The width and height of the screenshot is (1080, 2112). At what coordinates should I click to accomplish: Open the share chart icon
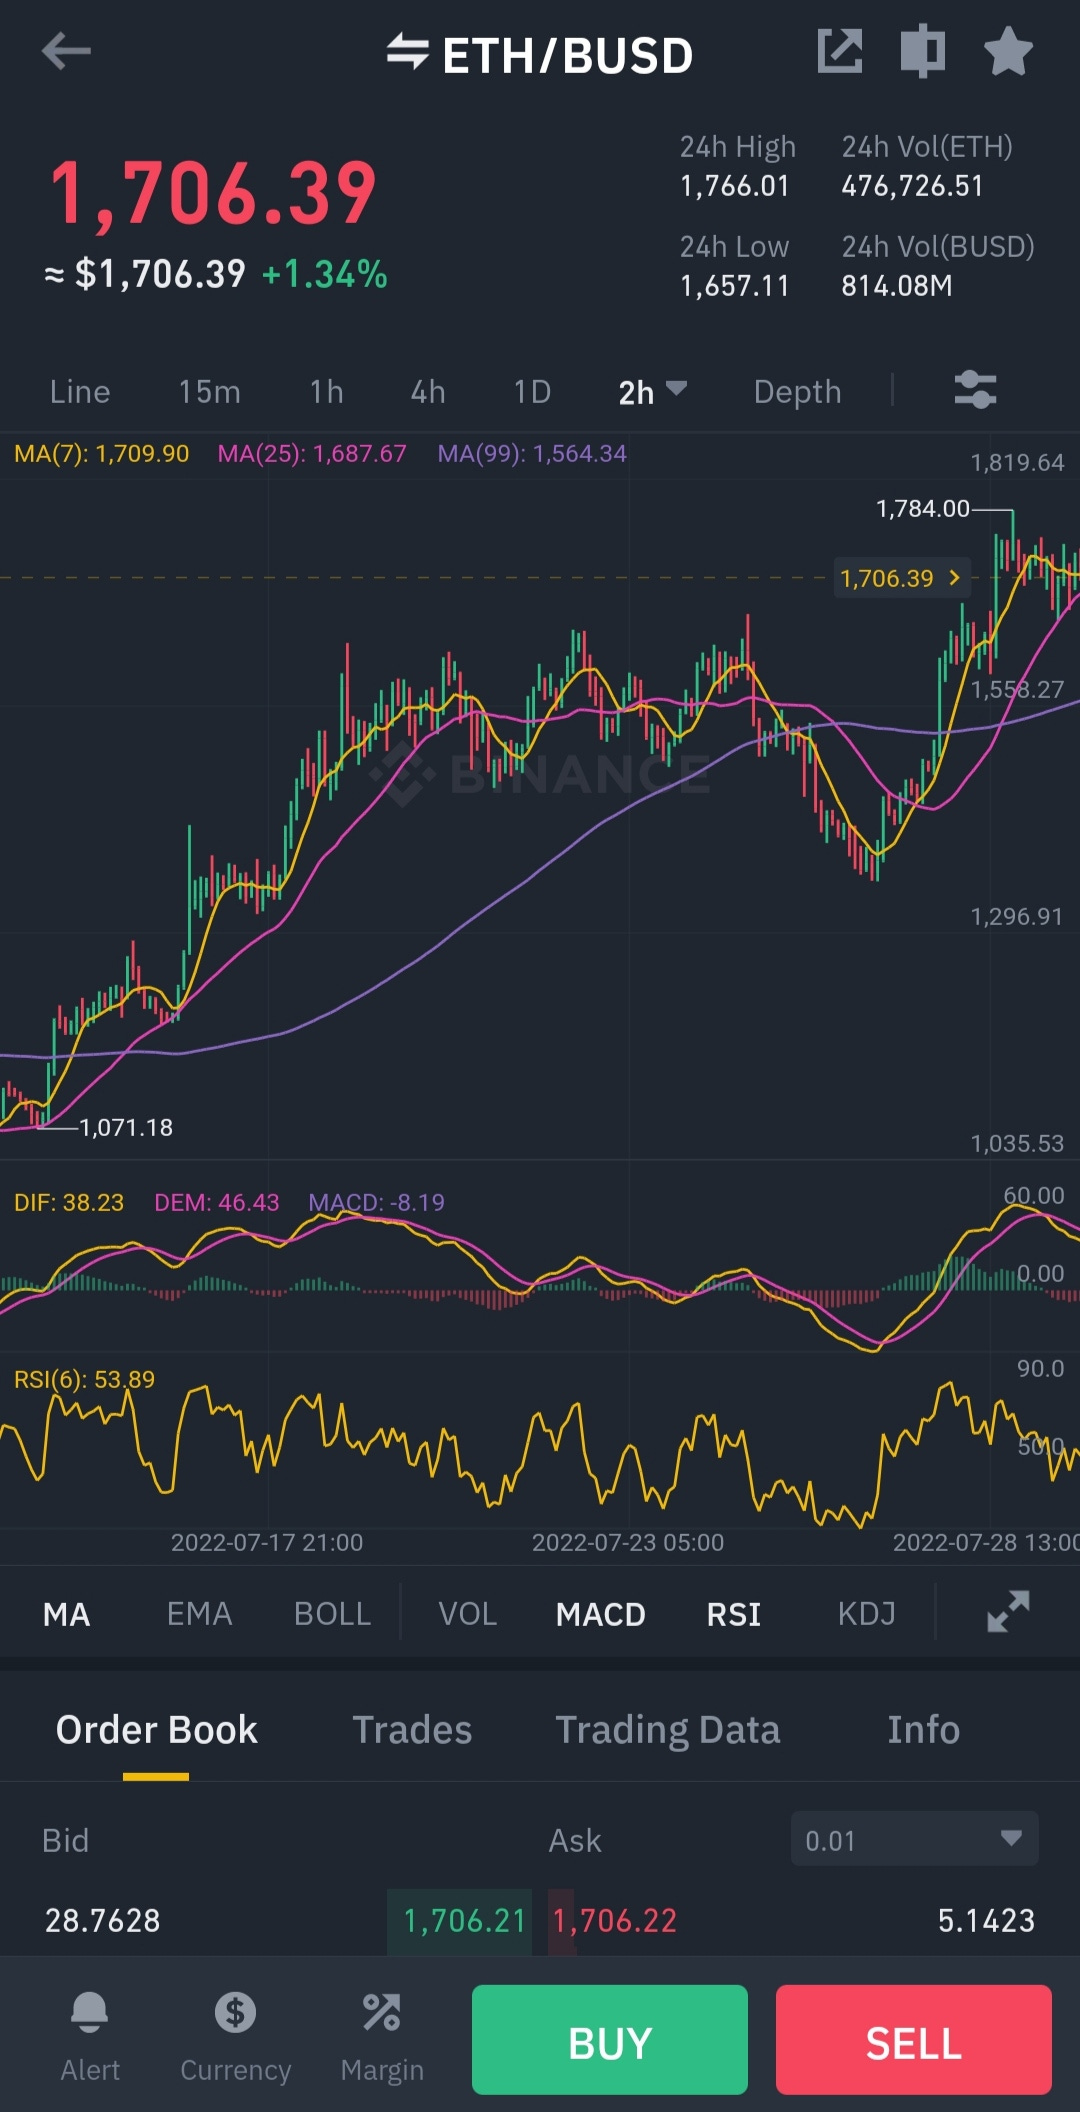pyautogui.click(x=839, y=51)
